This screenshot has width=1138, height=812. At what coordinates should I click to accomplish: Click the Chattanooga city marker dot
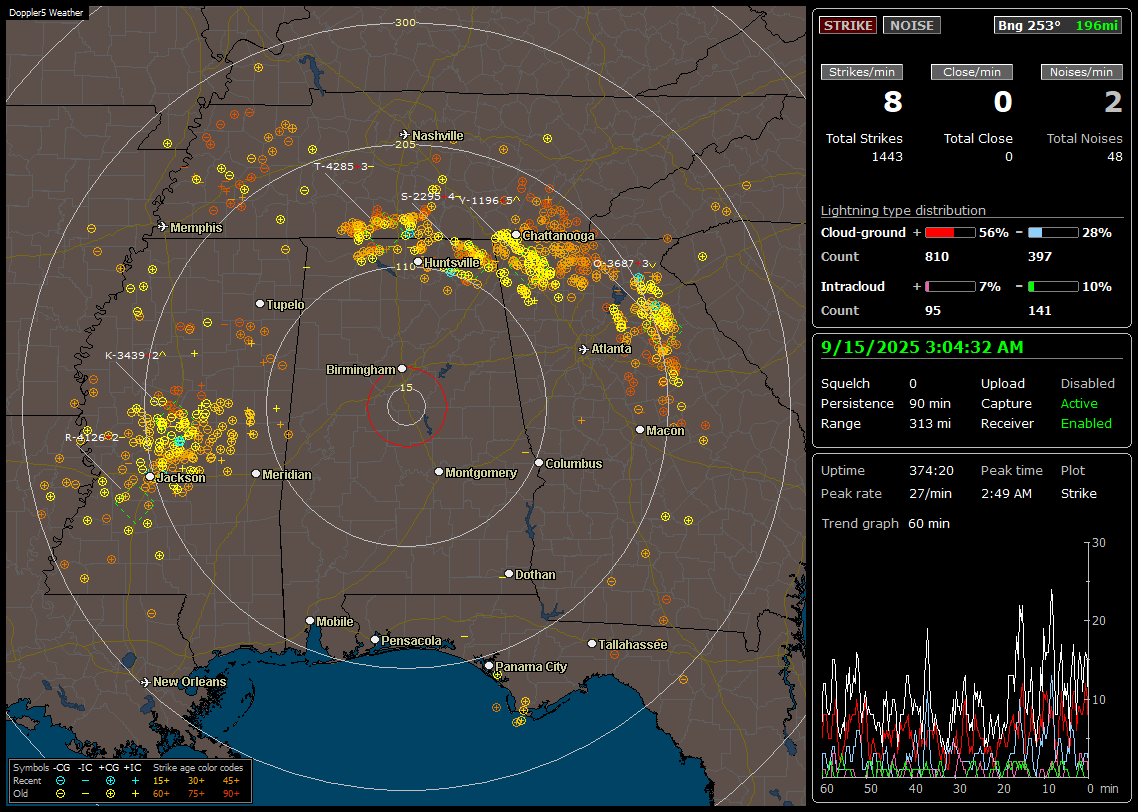(x=516, y=234)
